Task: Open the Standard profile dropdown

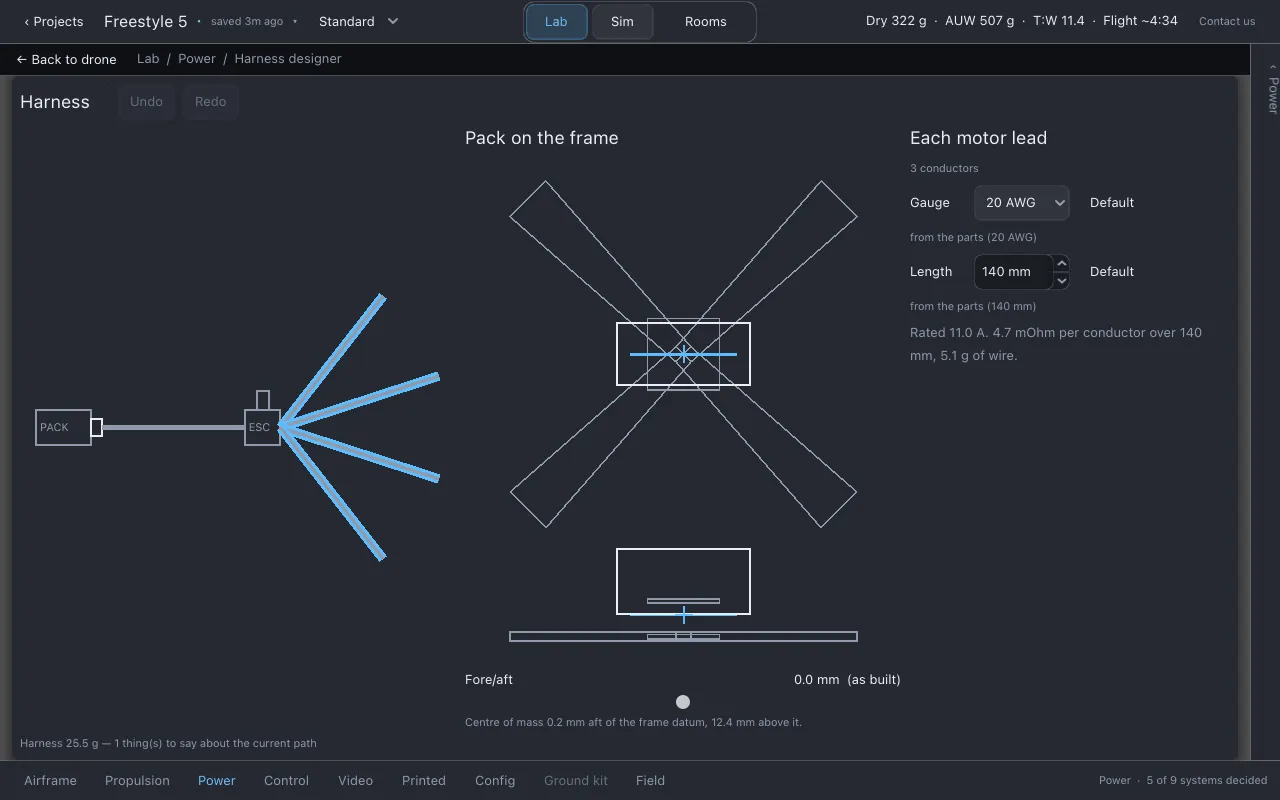Action: [x=358, y=21]
